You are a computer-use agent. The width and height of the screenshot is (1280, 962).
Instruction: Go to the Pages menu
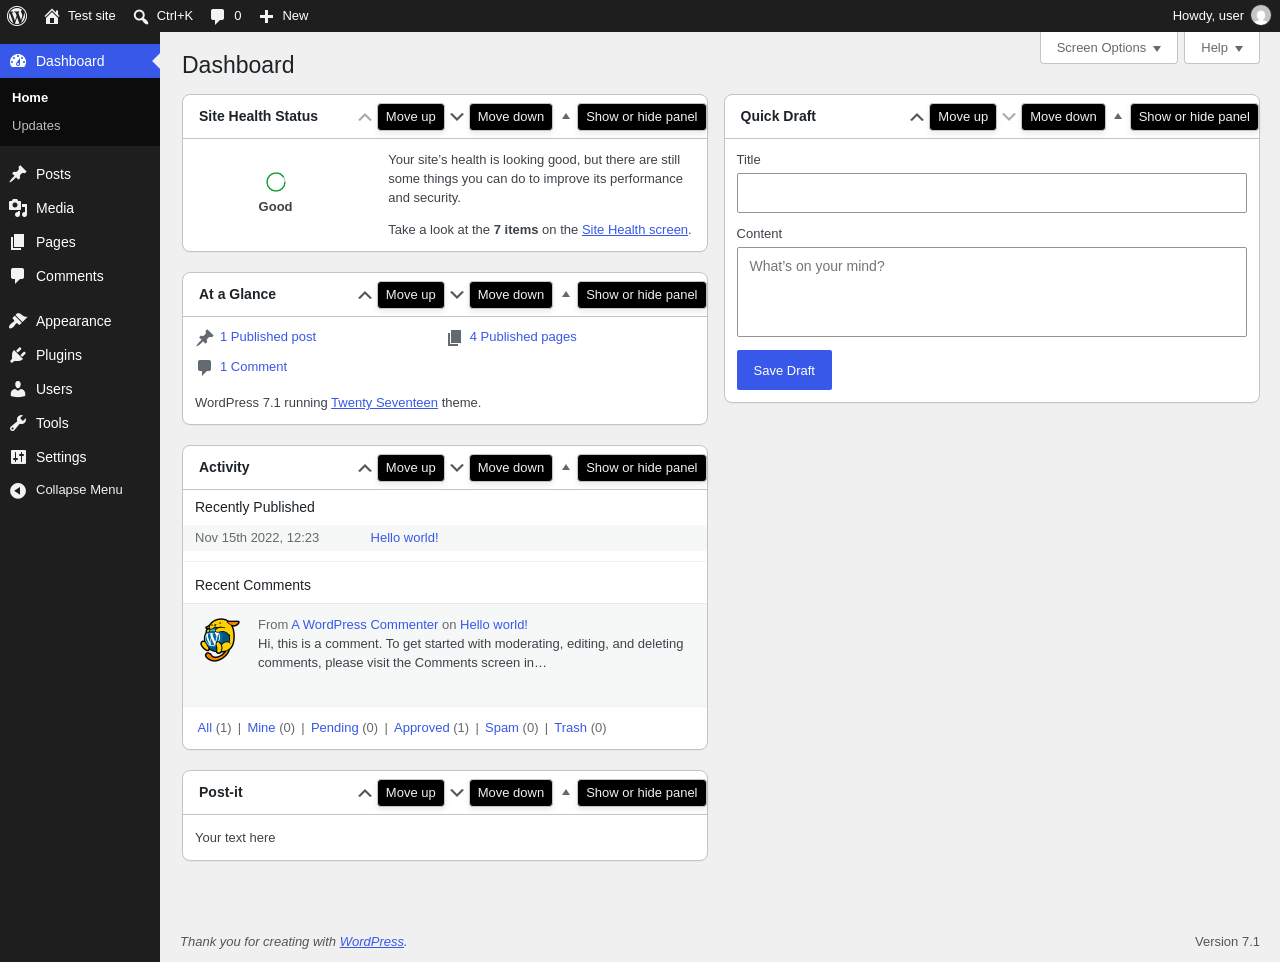tap(80, 242)
